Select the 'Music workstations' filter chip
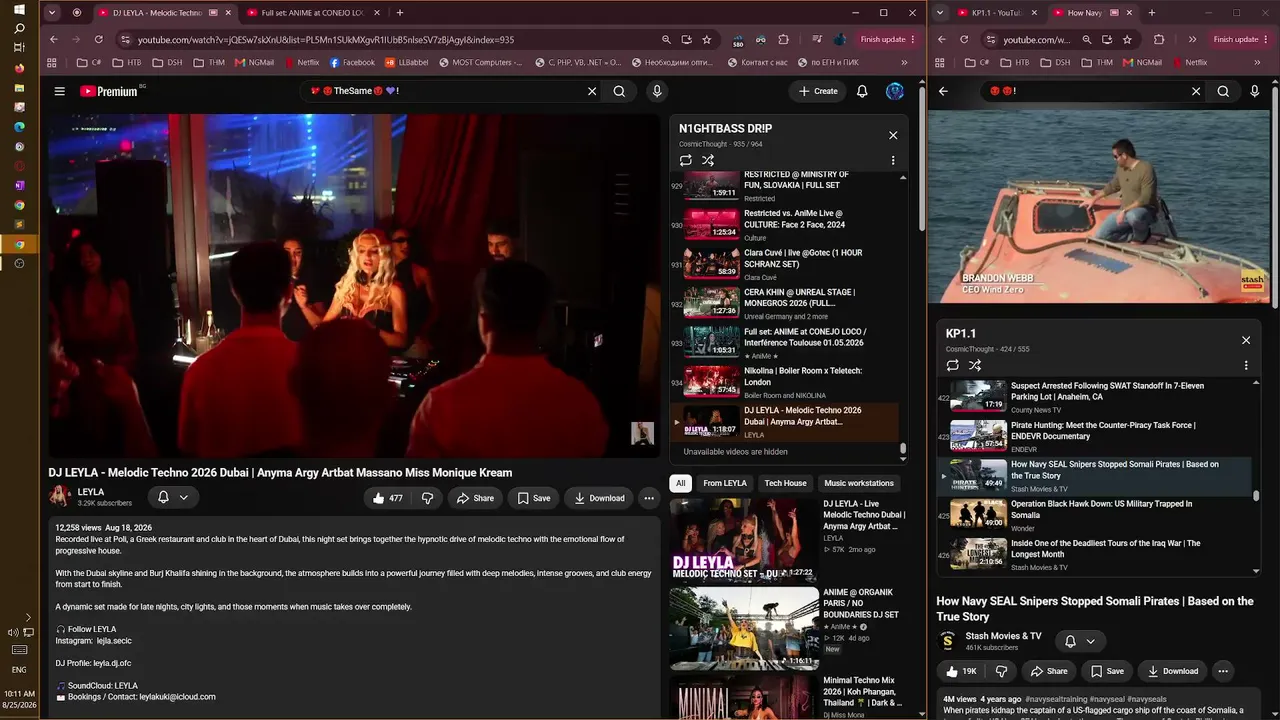 [859, 483]
